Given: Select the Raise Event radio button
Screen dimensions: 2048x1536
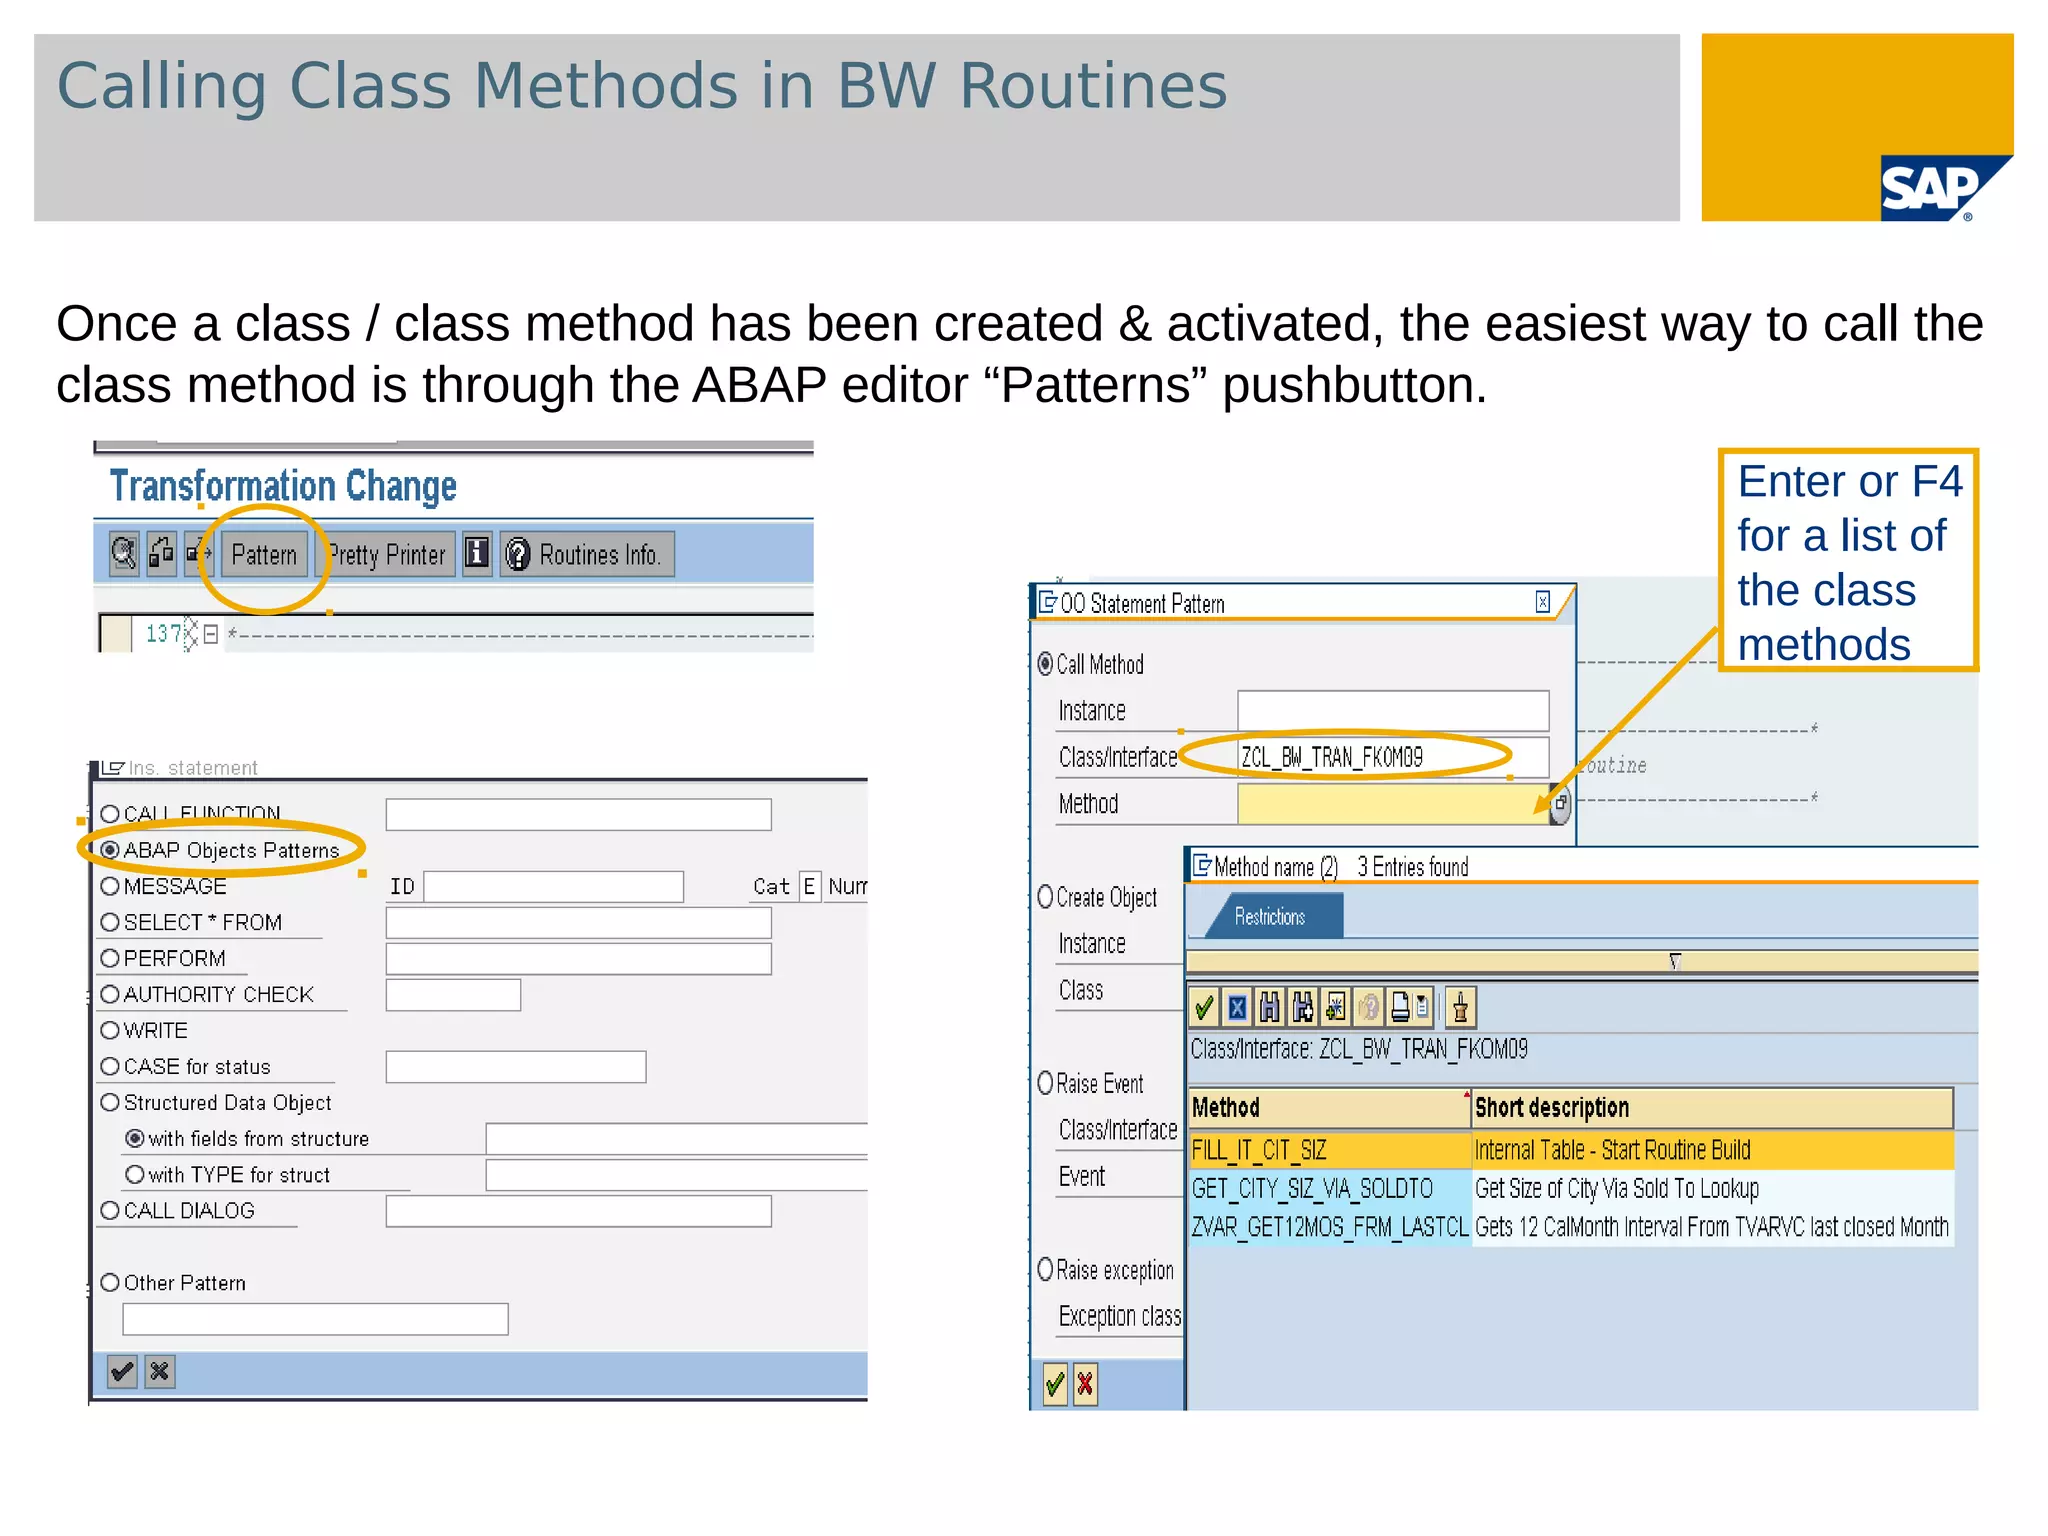Looking at the screenshot, I should click(x=1045, y=1083).
